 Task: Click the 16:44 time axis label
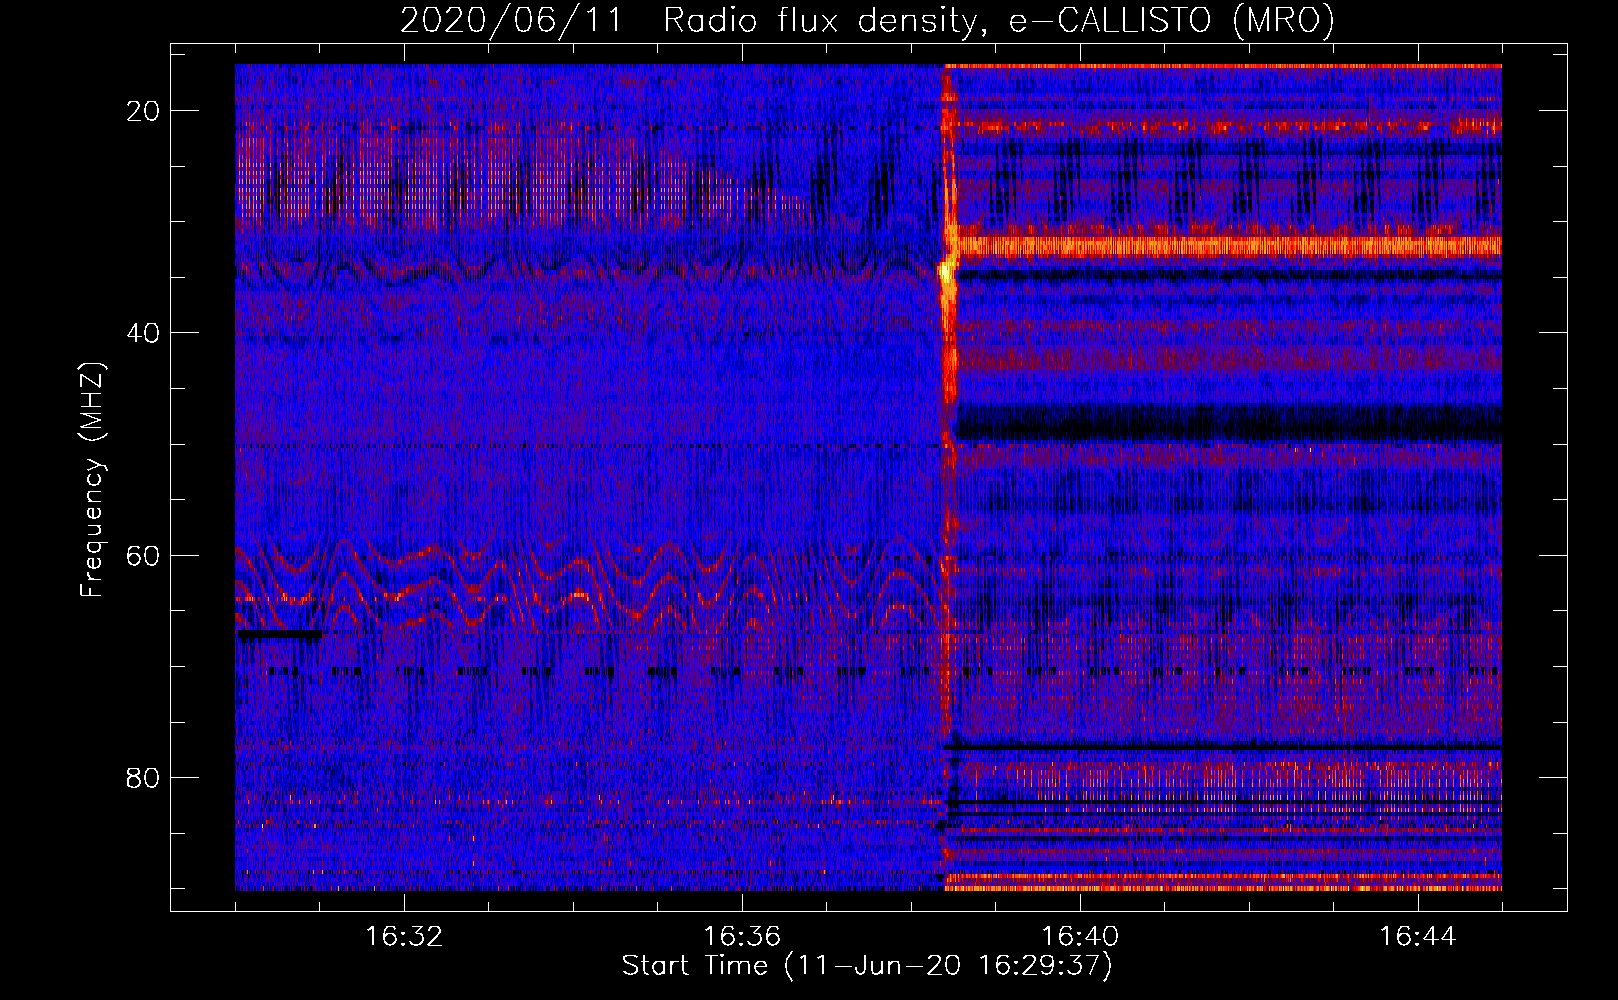(x=1418, y=937)
